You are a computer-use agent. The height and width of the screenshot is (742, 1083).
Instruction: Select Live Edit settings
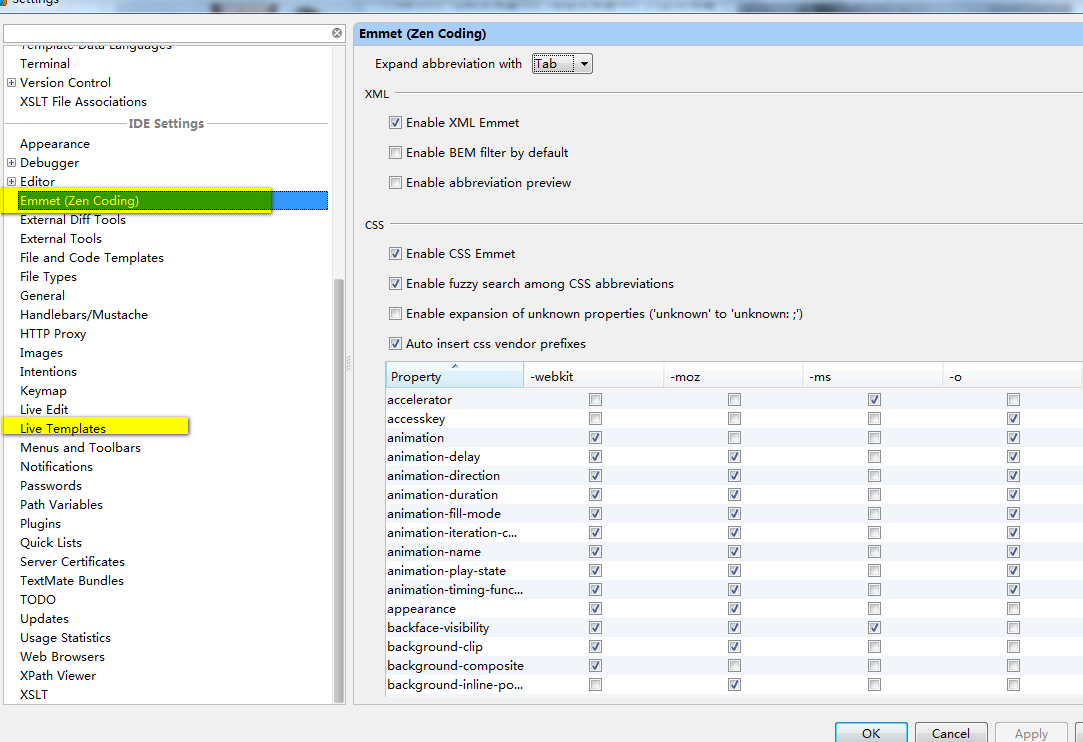tap(44, 410)
